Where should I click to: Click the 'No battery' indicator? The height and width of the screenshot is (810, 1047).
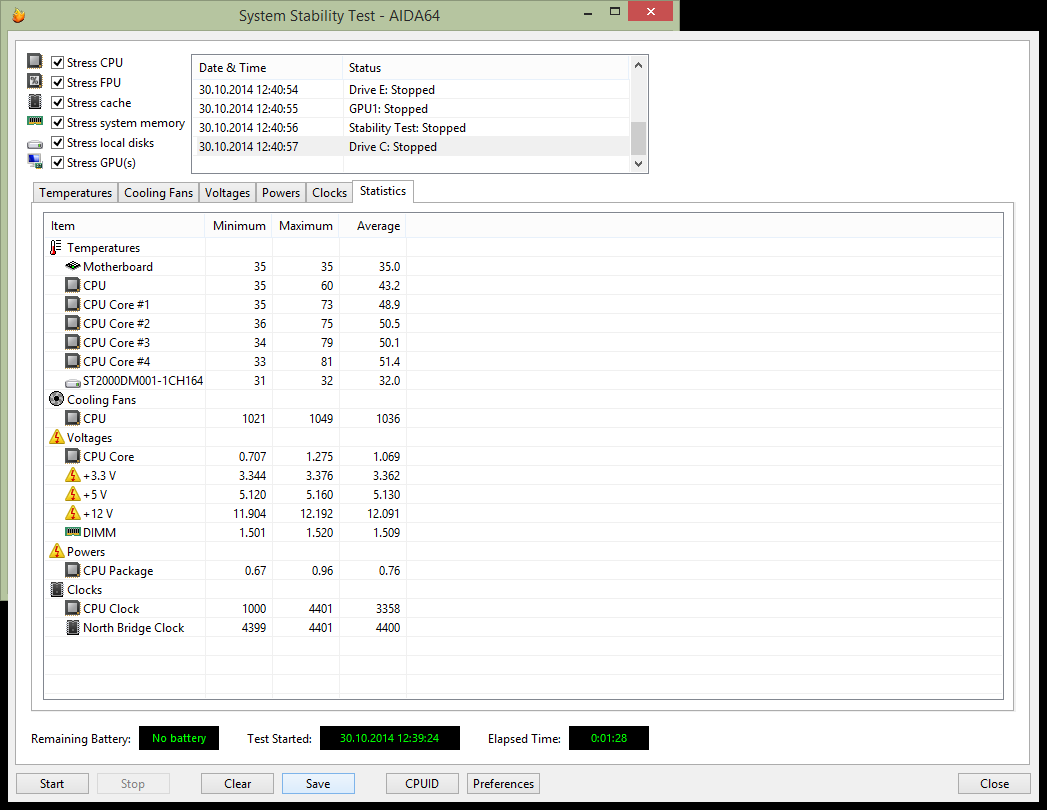(179, 738)
